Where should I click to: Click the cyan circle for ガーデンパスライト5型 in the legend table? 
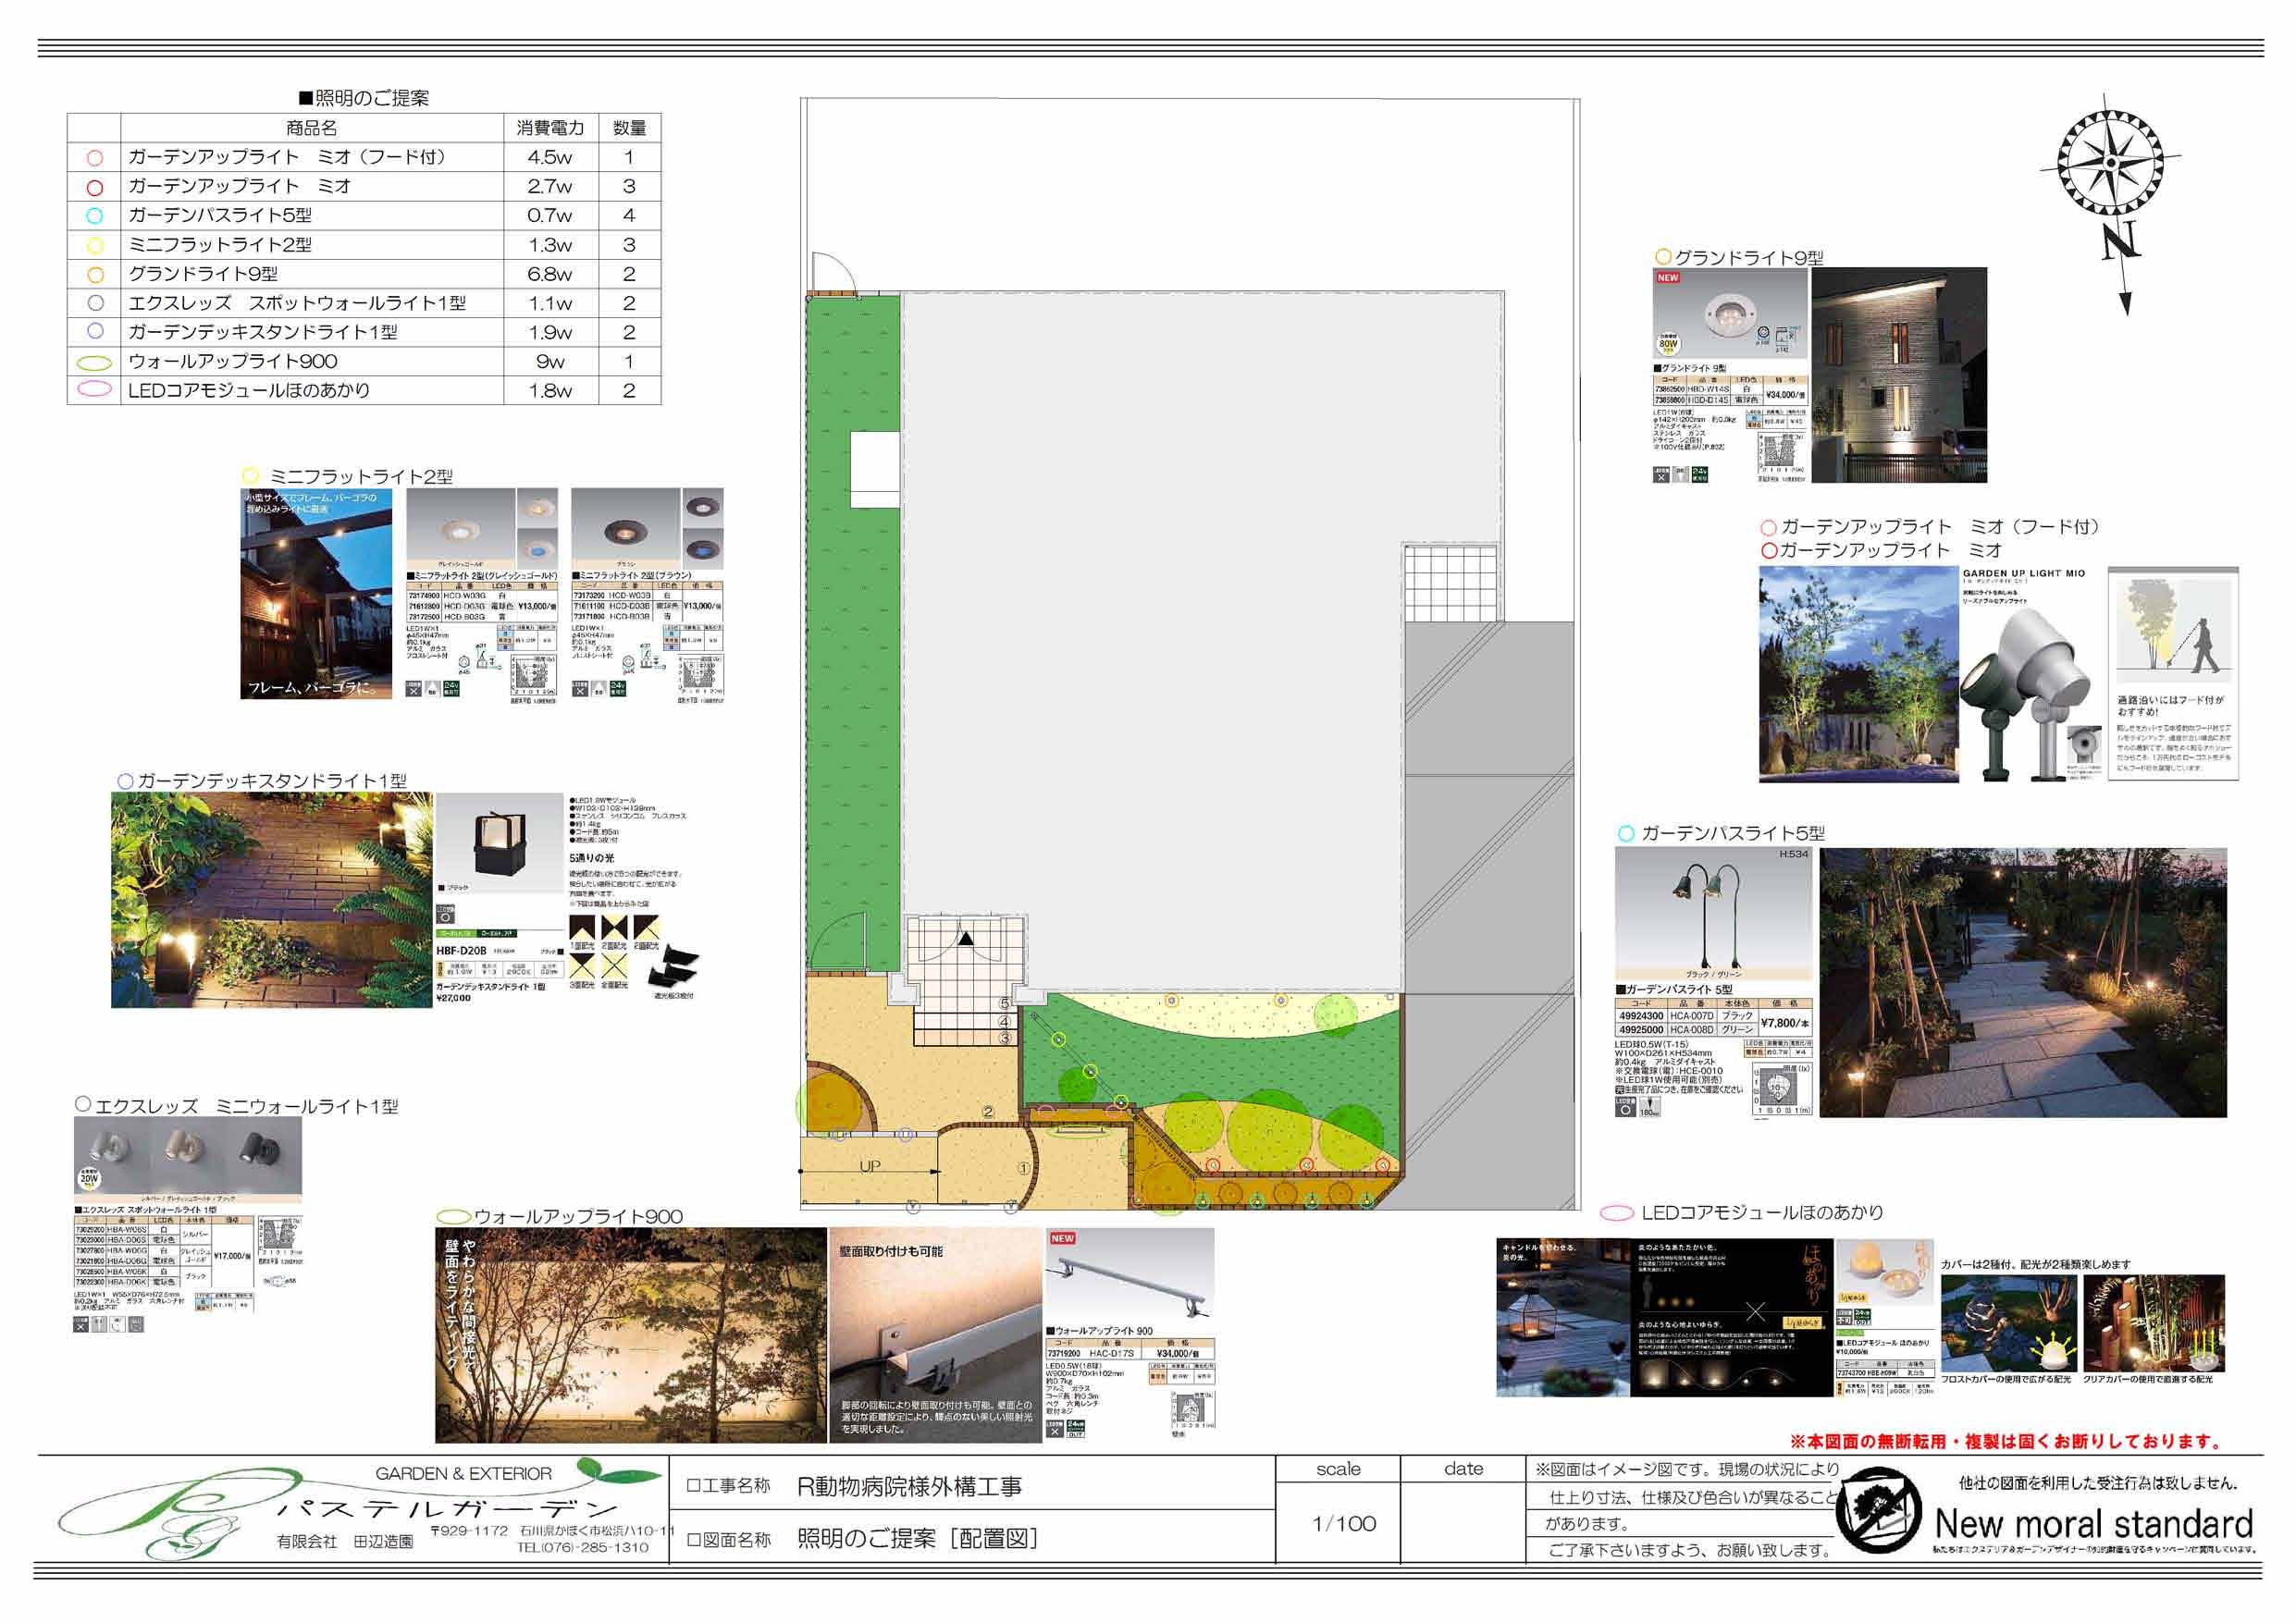[x=94, y=216]
